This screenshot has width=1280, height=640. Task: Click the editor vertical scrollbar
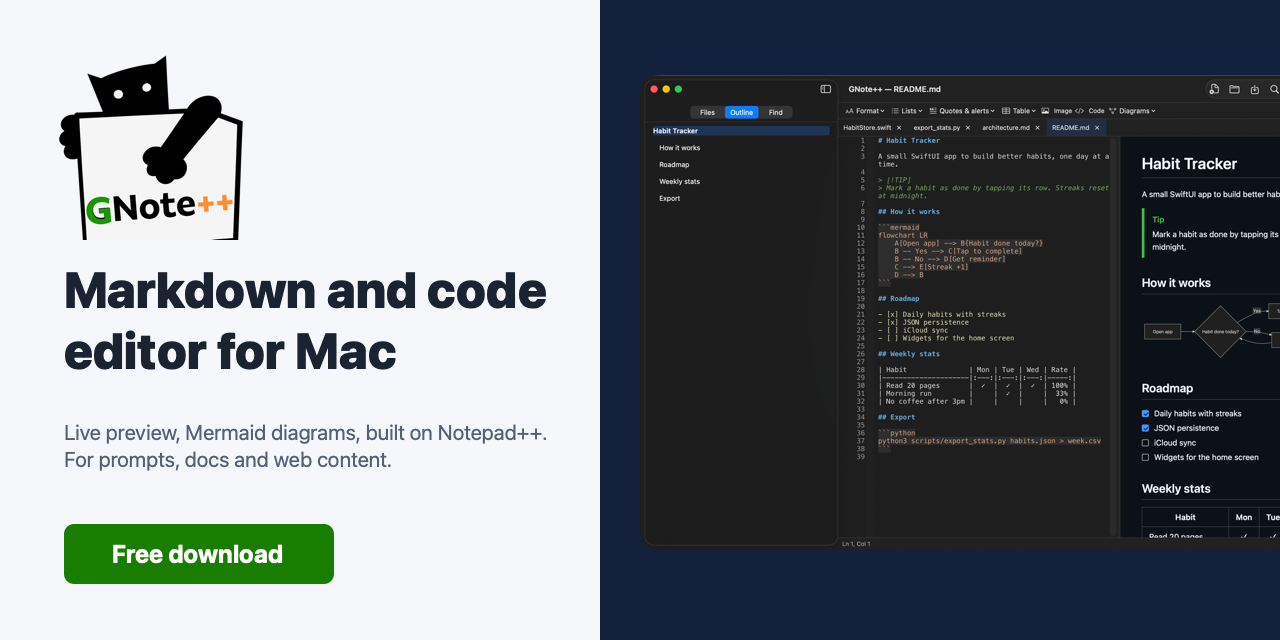pos(1114,335)
